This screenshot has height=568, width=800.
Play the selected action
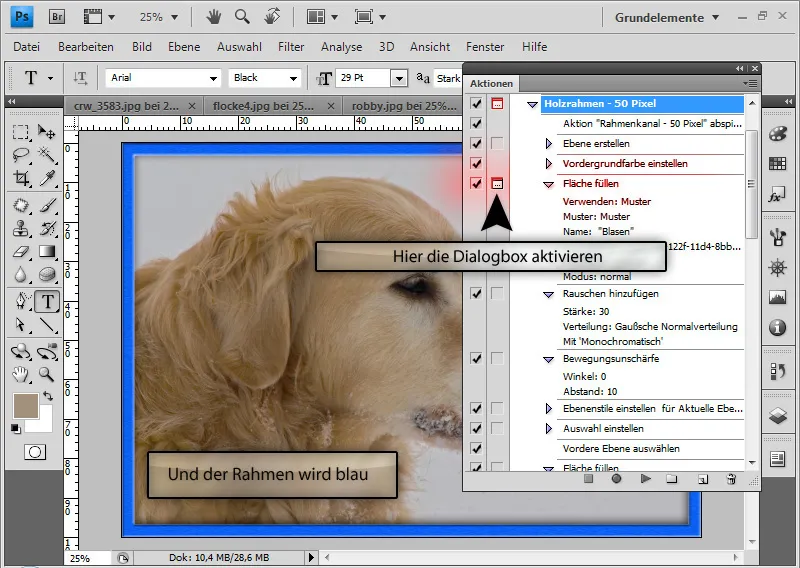point(645,479)
